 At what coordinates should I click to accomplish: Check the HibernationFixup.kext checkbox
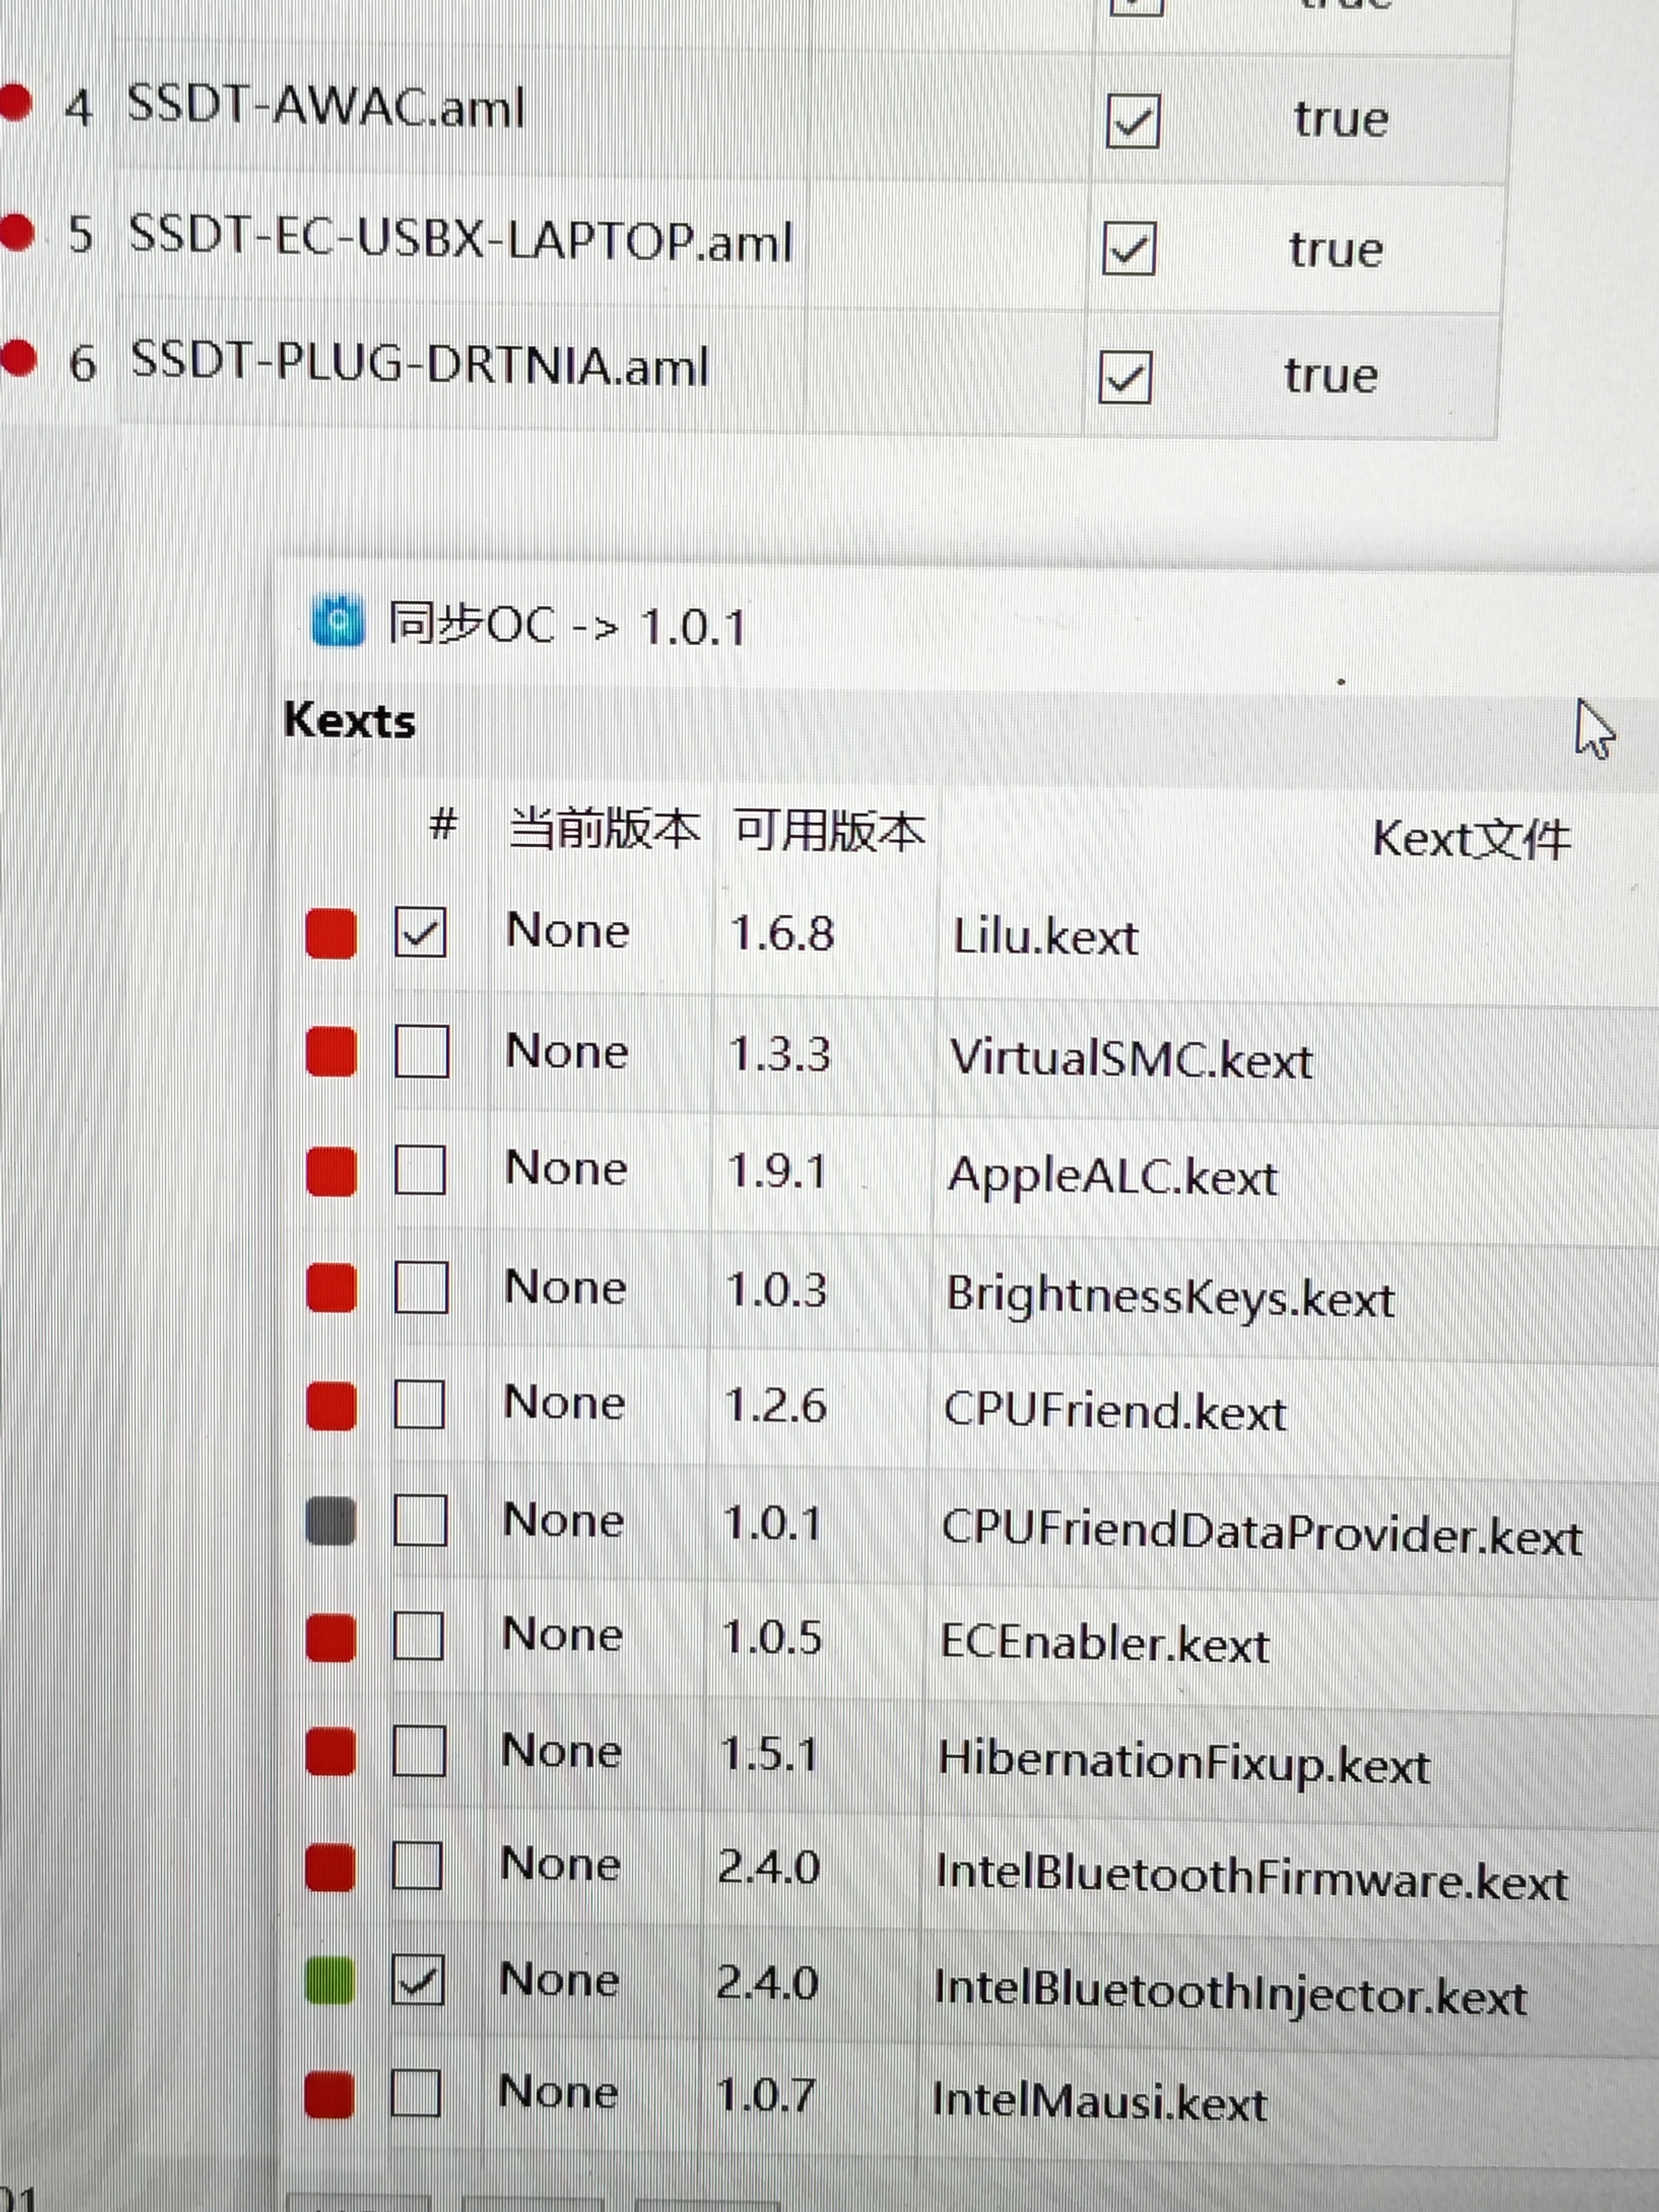[x=418, y=1751]
